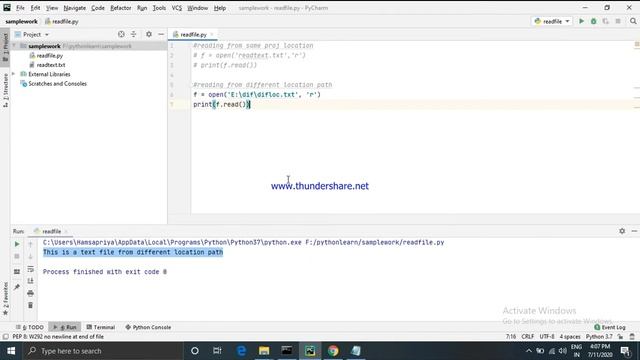This screenshot has width=640, height=360.
Task: Open the VCS menu
Action: (x=176, y=8)
